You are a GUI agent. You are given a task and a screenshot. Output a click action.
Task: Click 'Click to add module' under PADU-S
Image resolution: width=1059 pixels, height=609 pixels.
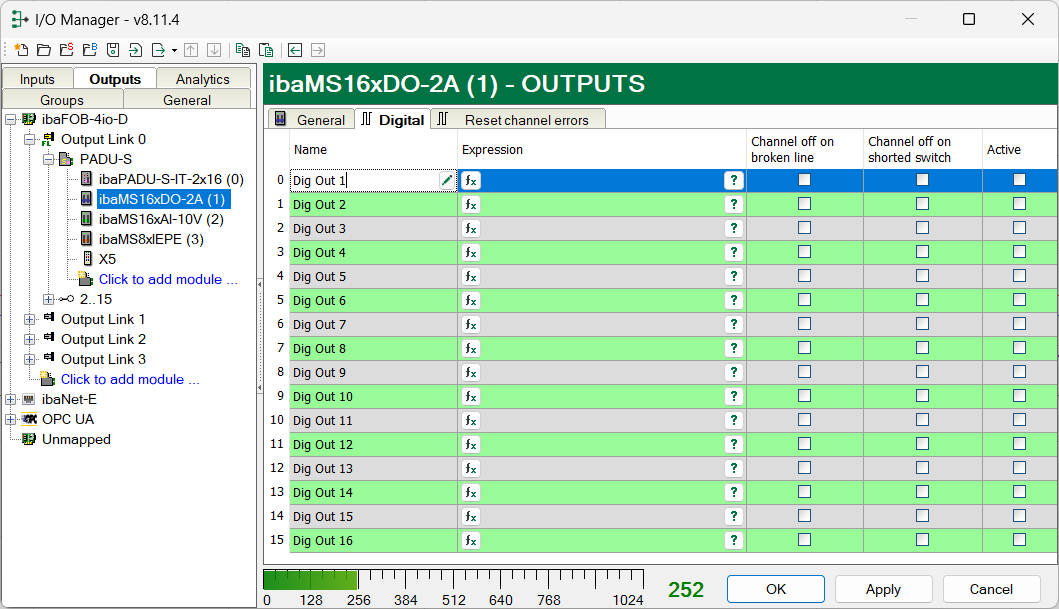pyautogui.click(x=168, y=279)
